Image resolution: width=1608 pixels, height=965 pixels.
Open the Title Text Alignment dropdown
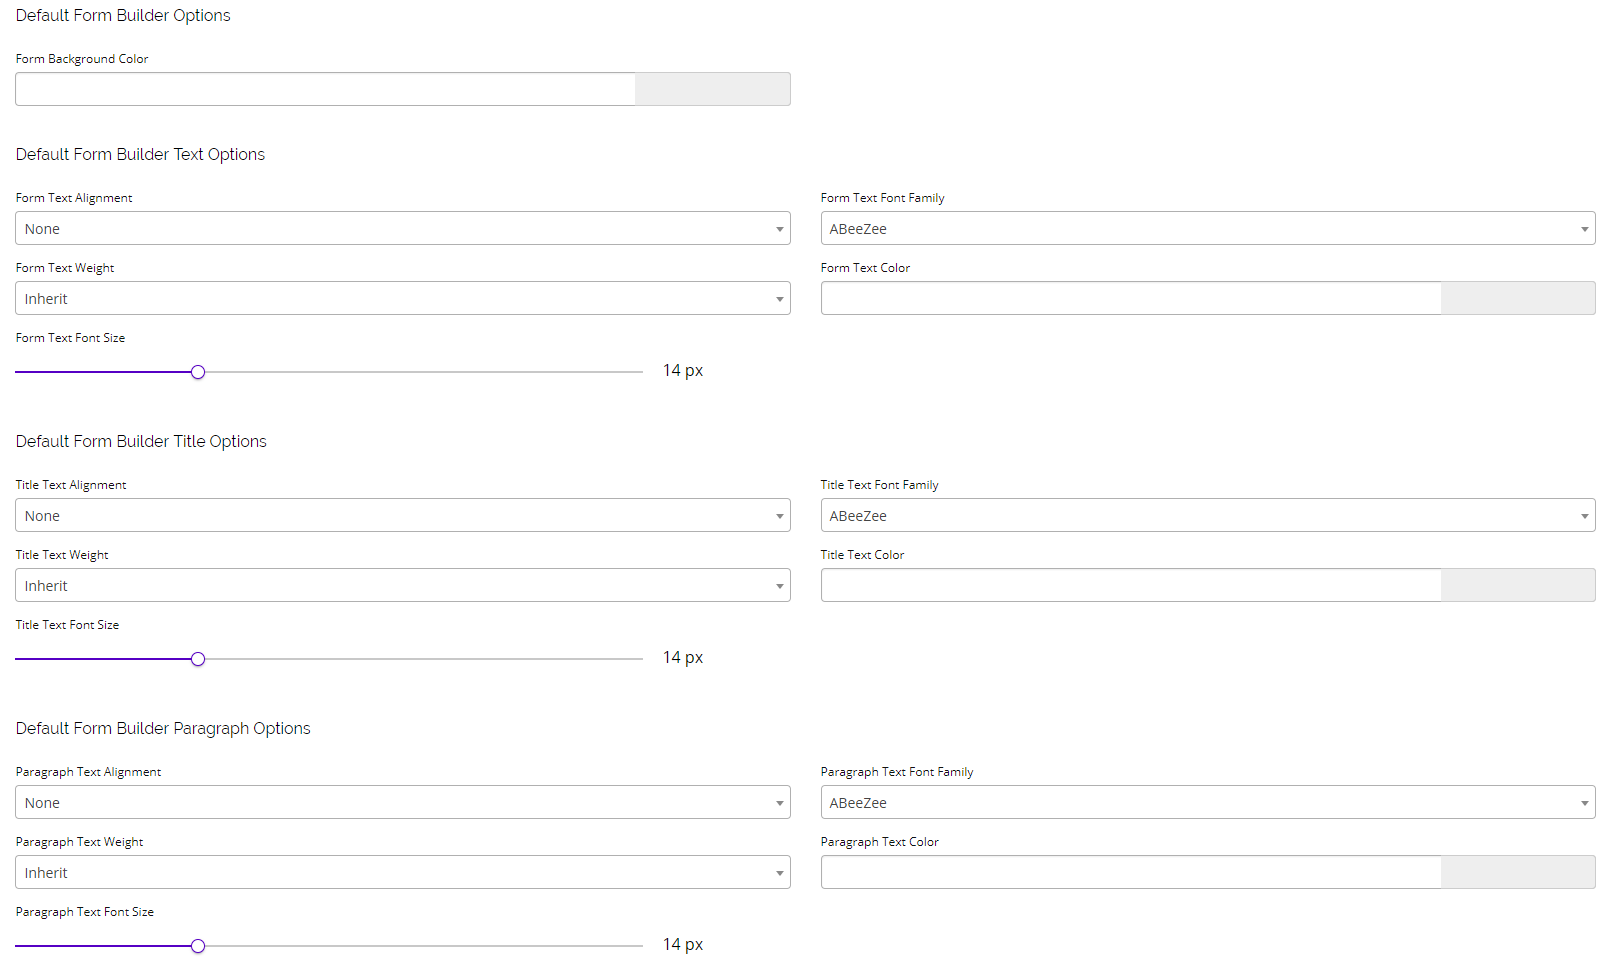tap(402, 515)
